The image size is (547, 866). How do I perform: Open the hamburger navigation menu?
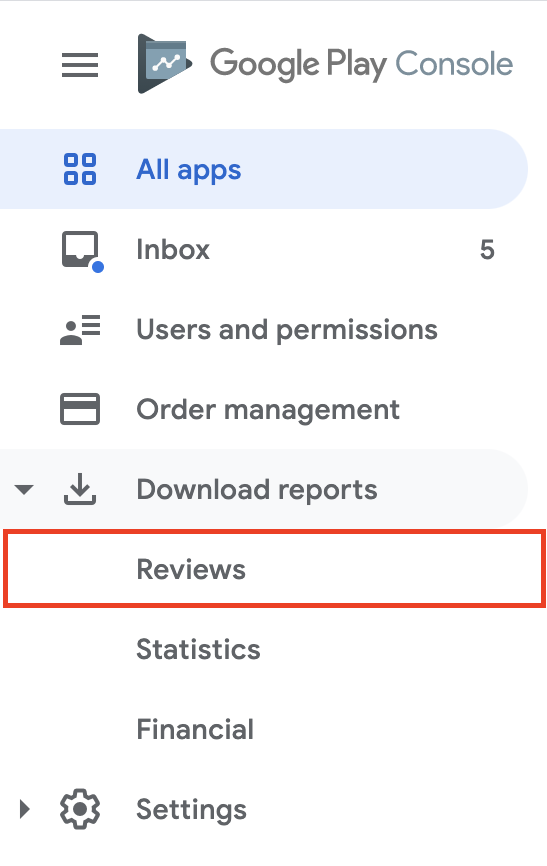[80, 65]
